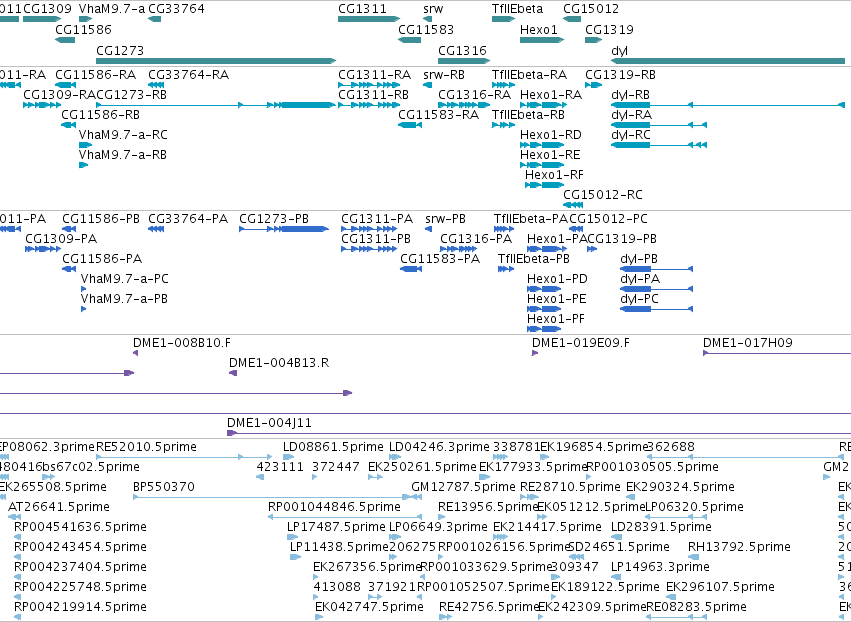Open the dyl-PC protein label
Viewport: 851px width, 622px height.
click(639, 299)
